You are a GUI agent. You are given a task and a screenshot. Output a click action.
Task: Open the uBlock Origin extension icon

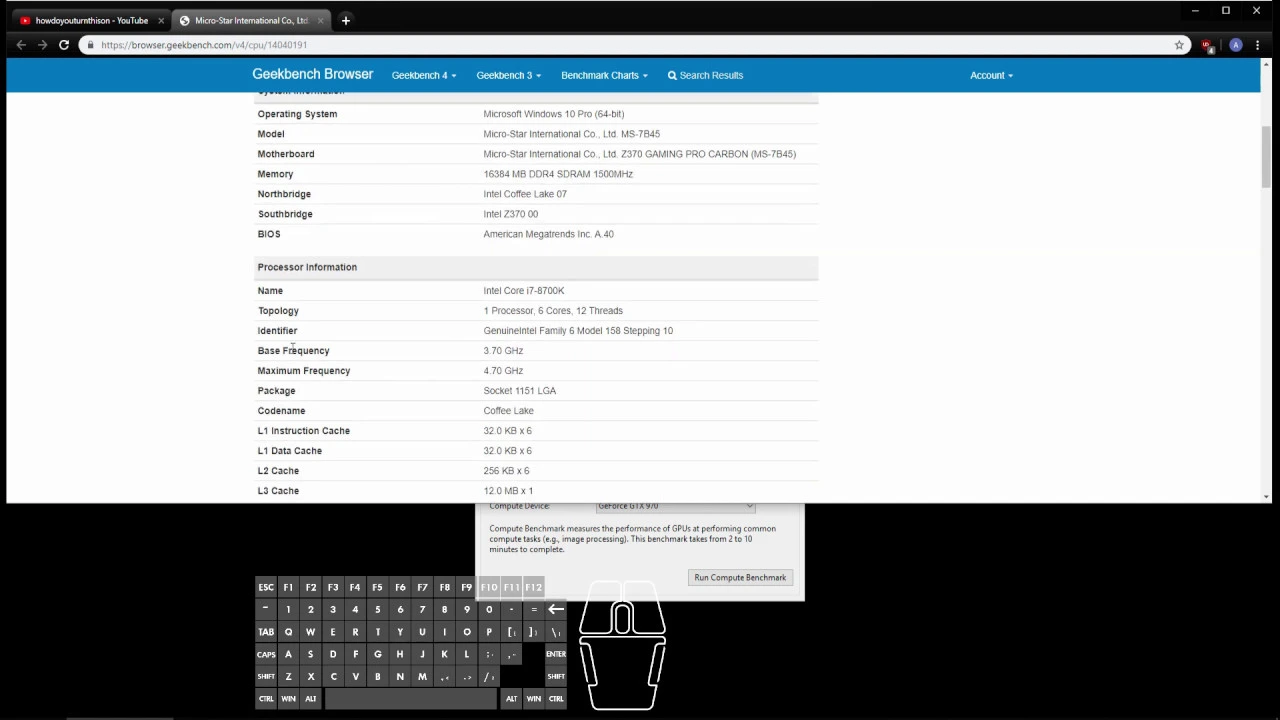tap(1207, 45)
